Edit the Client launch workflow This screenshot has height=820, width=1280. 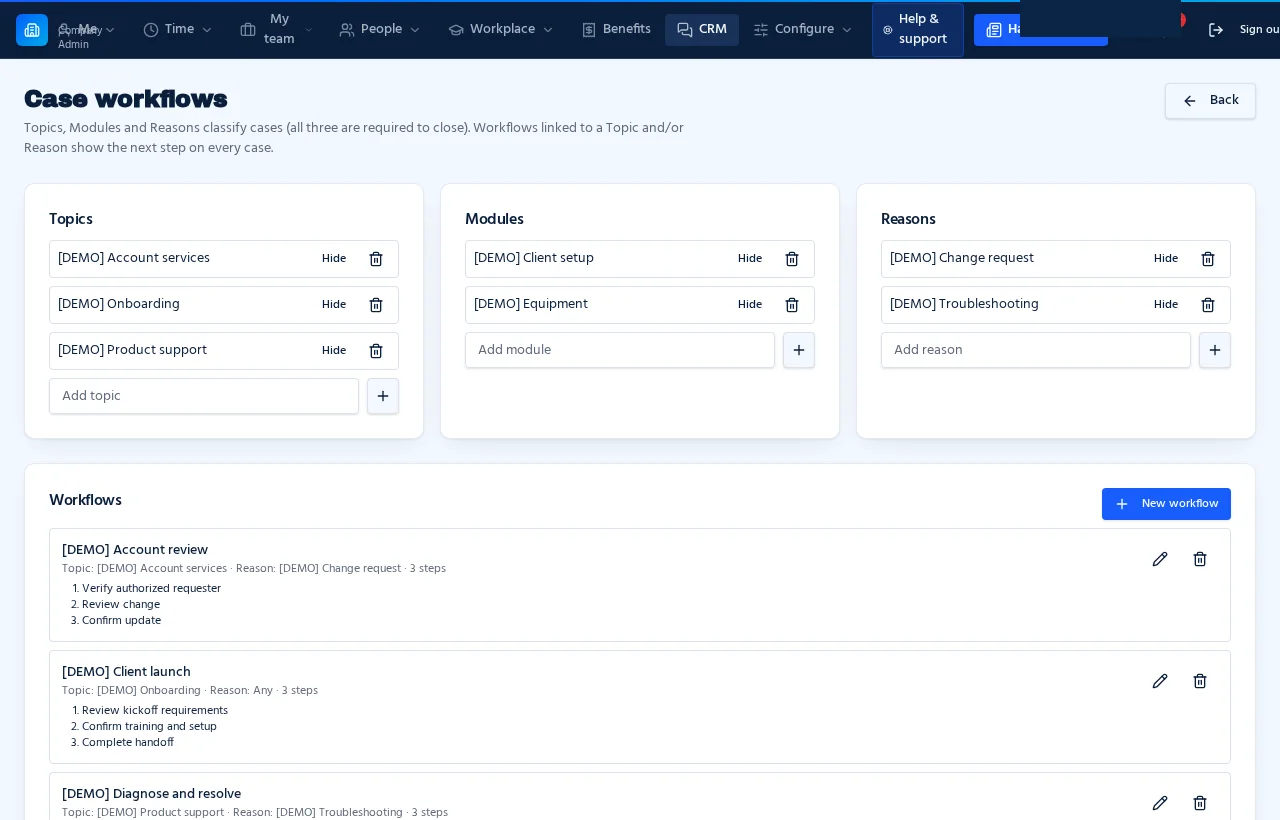tap(1160, 681)
